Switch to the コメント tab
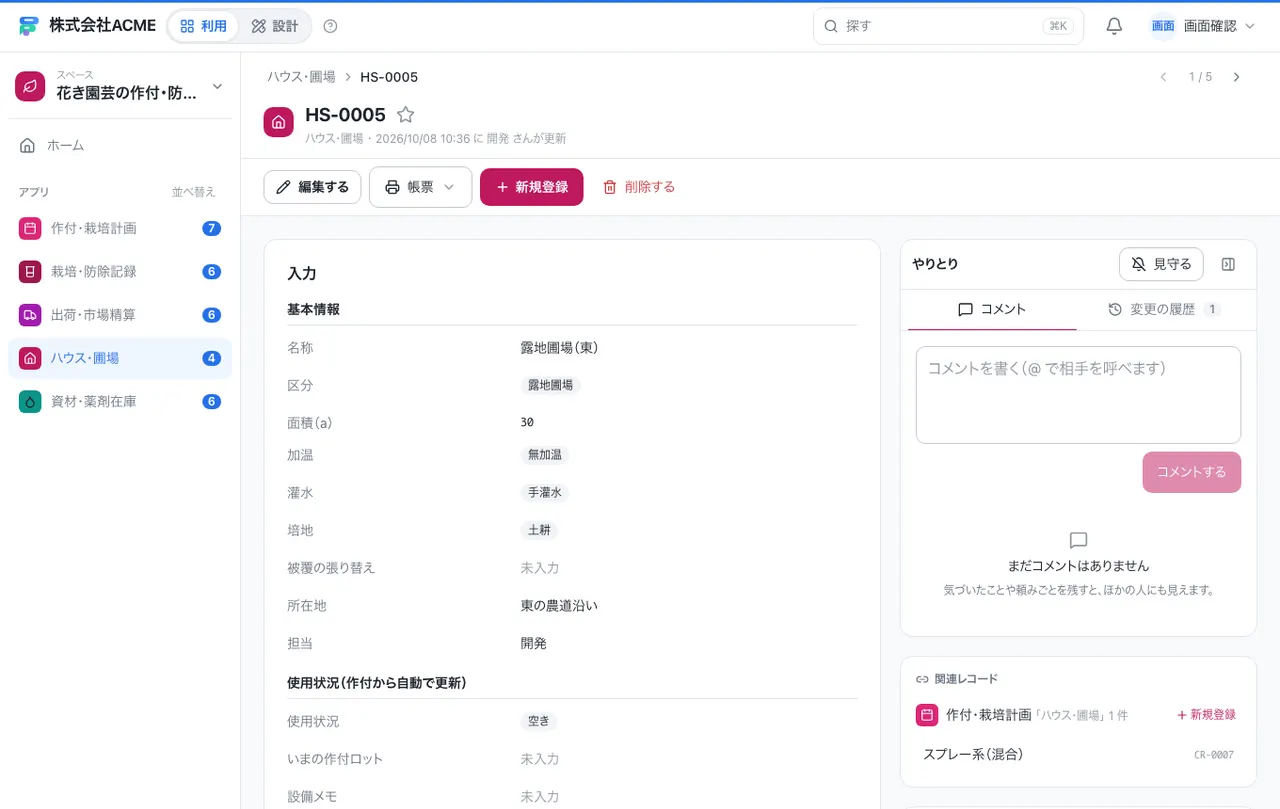This screenshot has width=1280, height=809. click(x=992, y=310)
